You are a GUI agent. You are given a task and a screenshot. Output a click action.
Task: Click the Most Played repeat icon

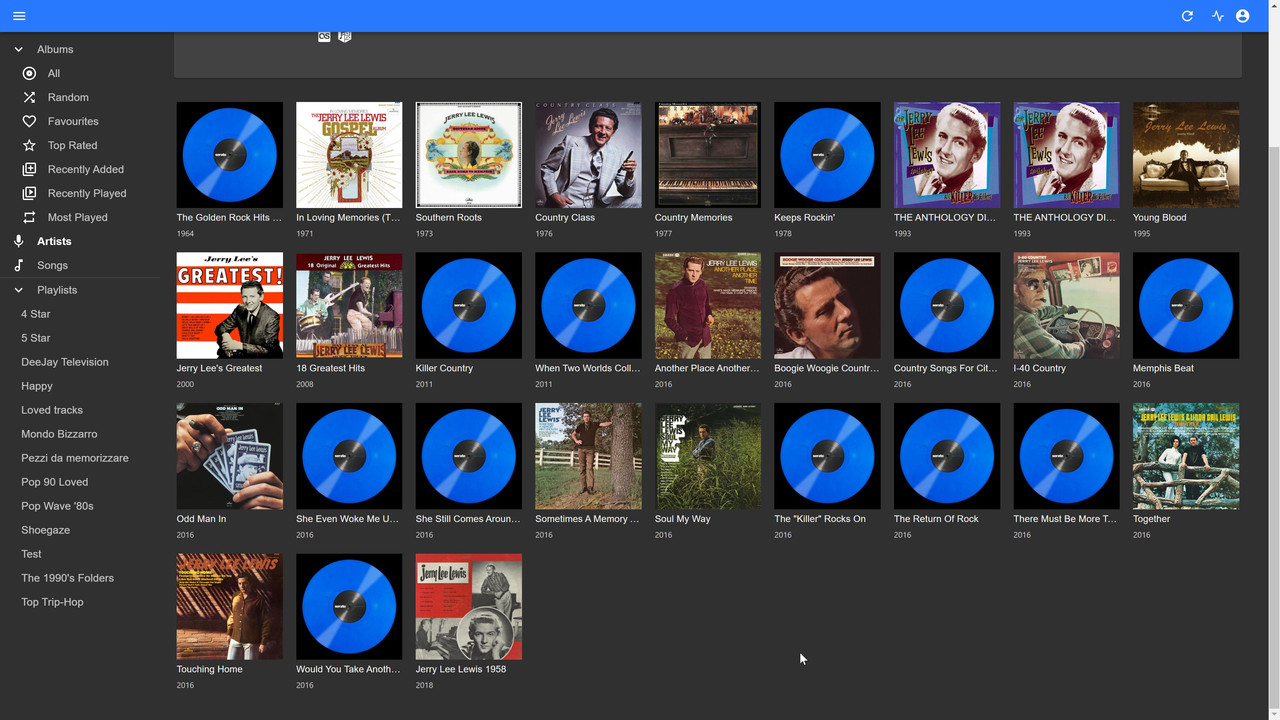tap(29, 217)
